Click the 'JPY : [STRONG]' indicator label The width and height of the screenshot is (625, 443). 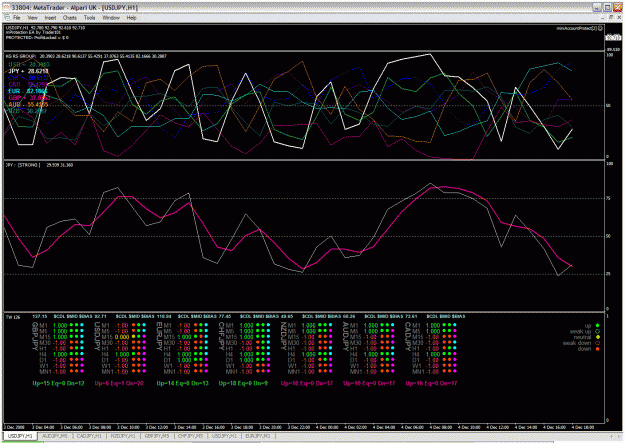(x=23, y=165)
